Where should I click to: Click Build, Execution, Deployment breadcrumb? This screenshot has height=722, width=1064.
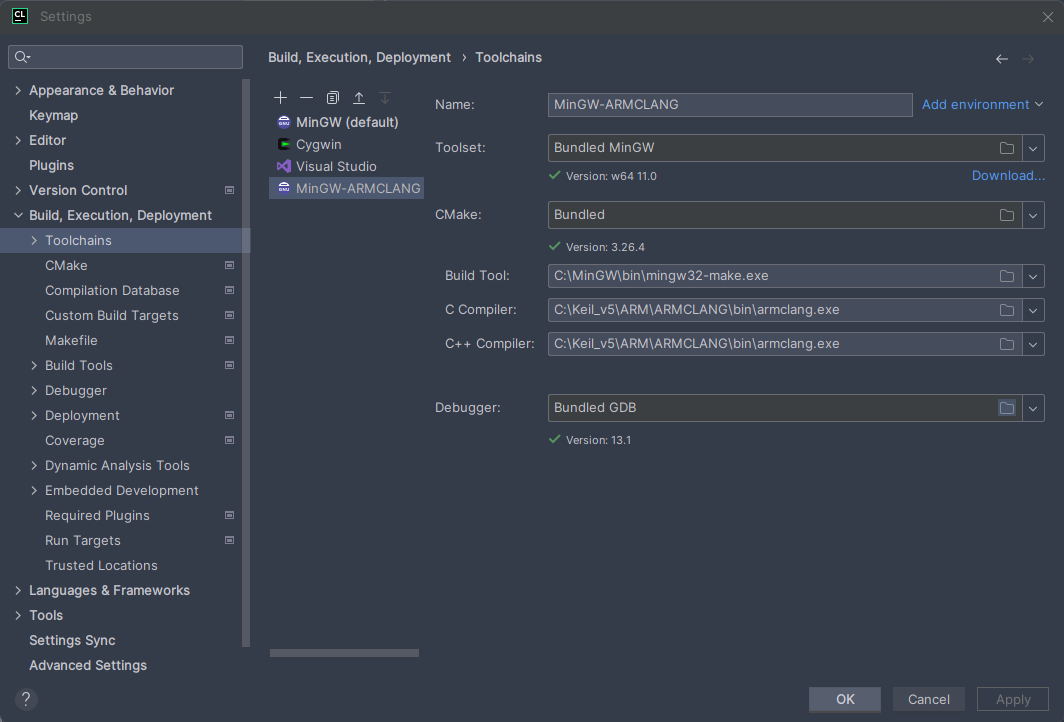(x=359, y=58)
